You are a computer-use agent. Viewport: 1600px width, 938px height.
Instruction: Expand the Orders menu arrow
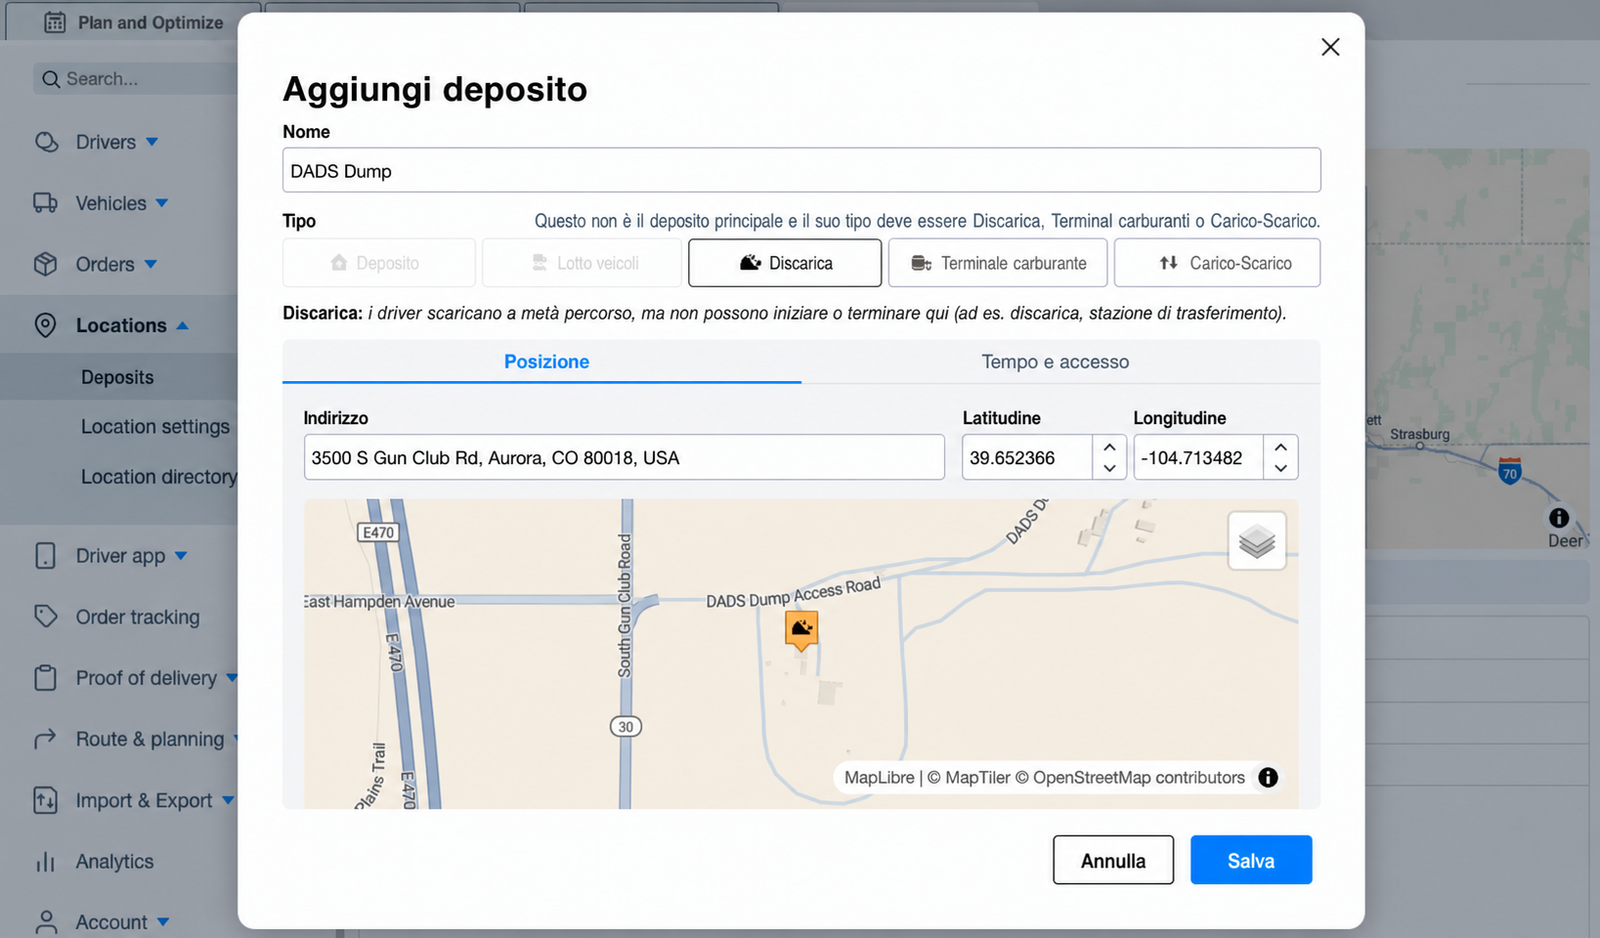pyautogui.click(x=151, y=264)
